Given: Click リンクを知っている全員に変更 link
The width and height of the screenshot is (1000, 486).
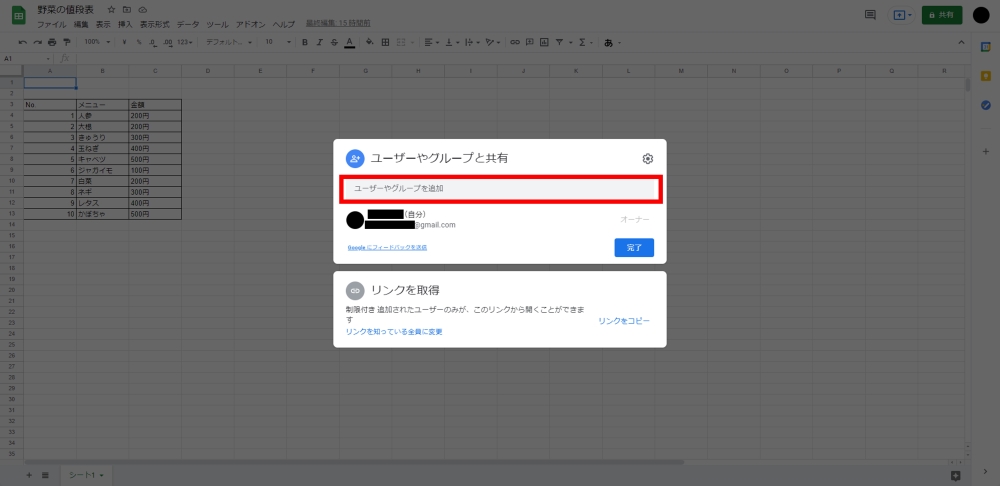Looking at the screenshot, I should tap(394, 332).
